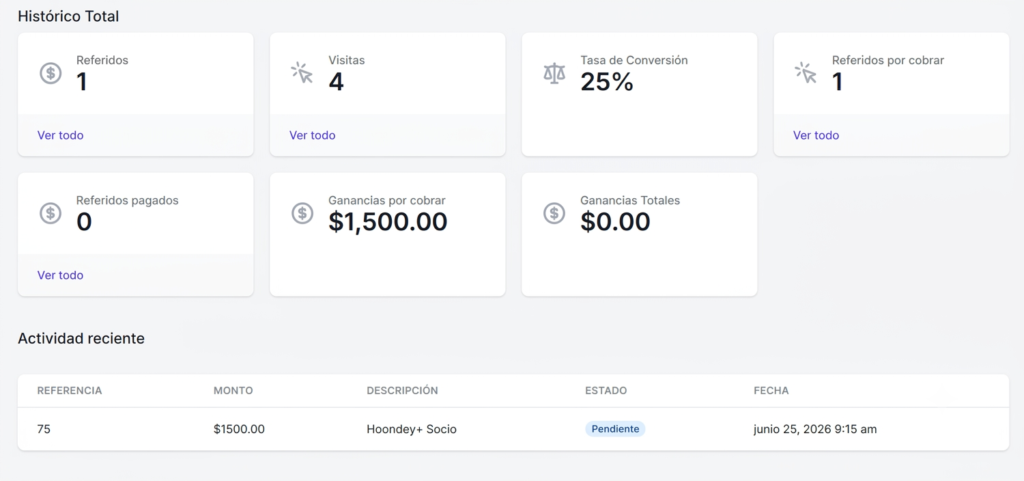1024x481 pixels.
Task: Click the dollar icon on Ganancias Totales card
Action: [554, 213]
